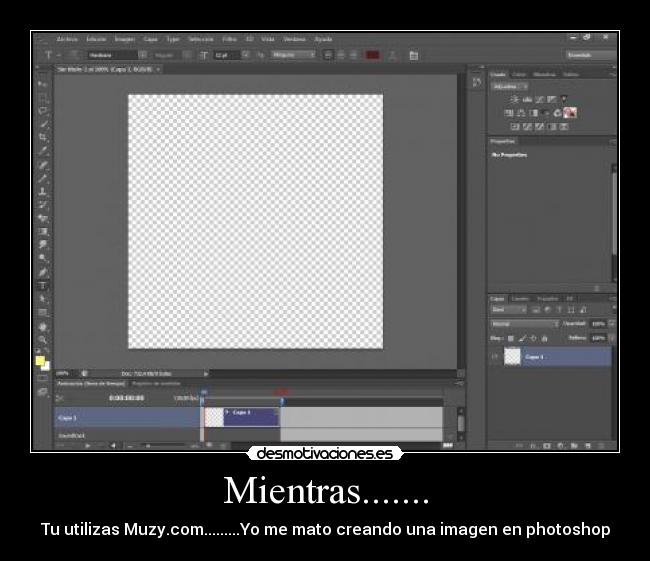Toggle pixel layer filter in Layers panel

point(536,310)
